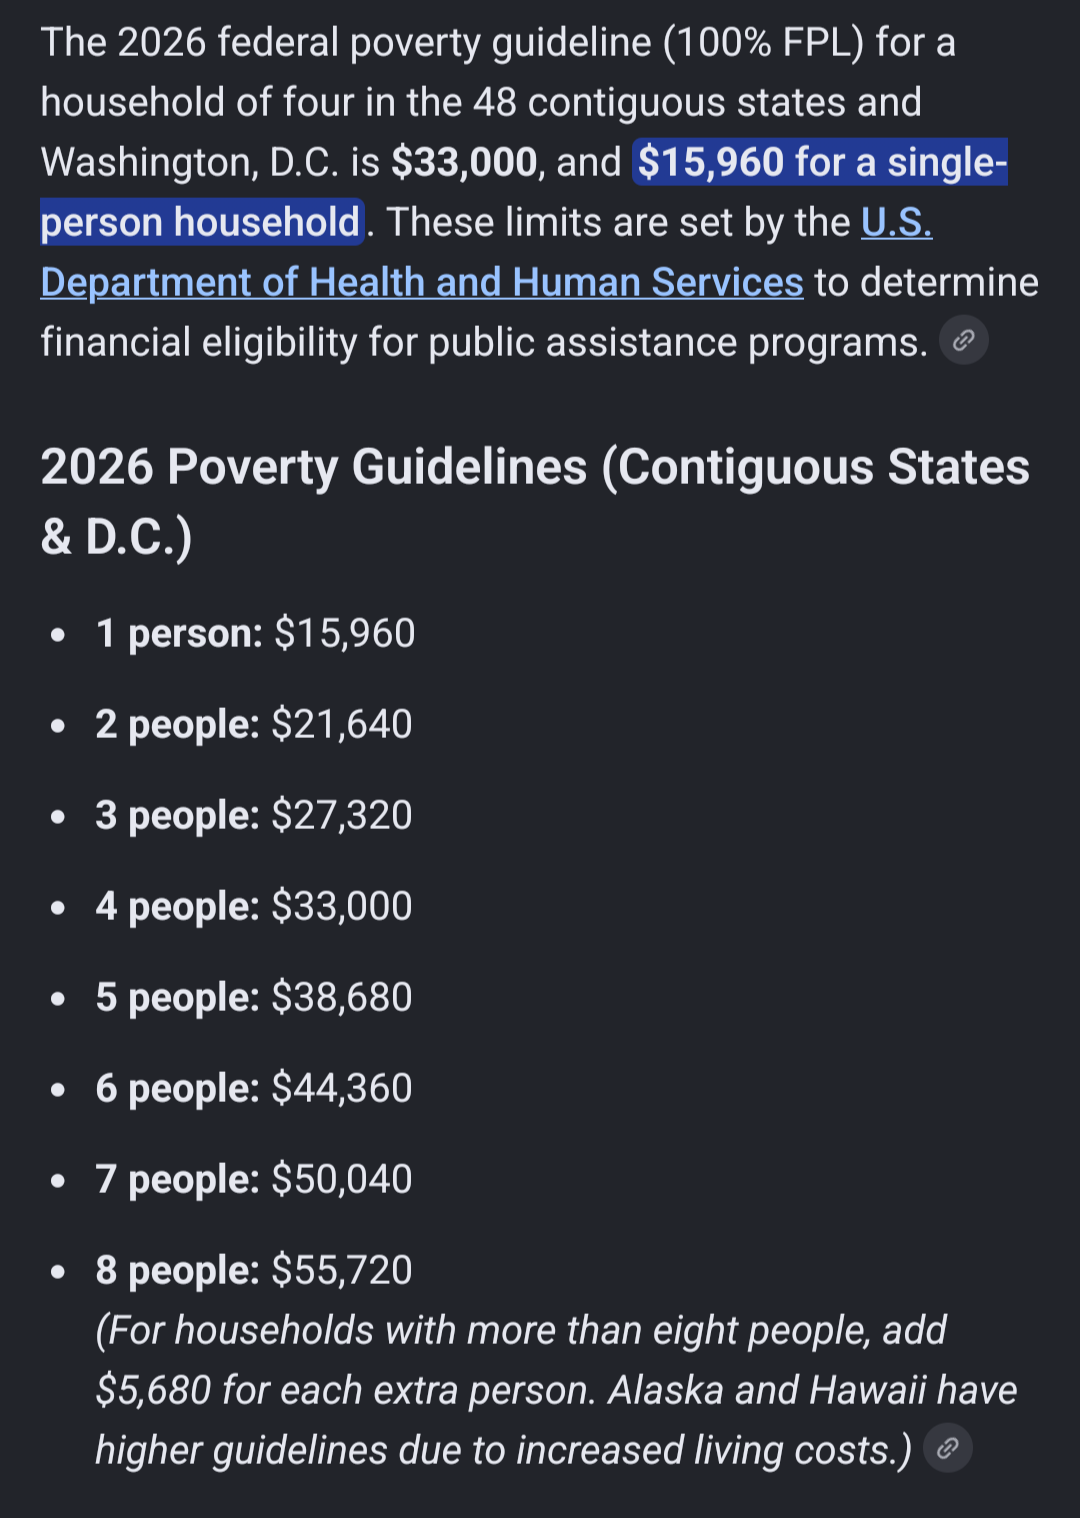1080x1518 pixels.
Task: Click the '(100% FPL)' text in the first line
Action: 763,43
